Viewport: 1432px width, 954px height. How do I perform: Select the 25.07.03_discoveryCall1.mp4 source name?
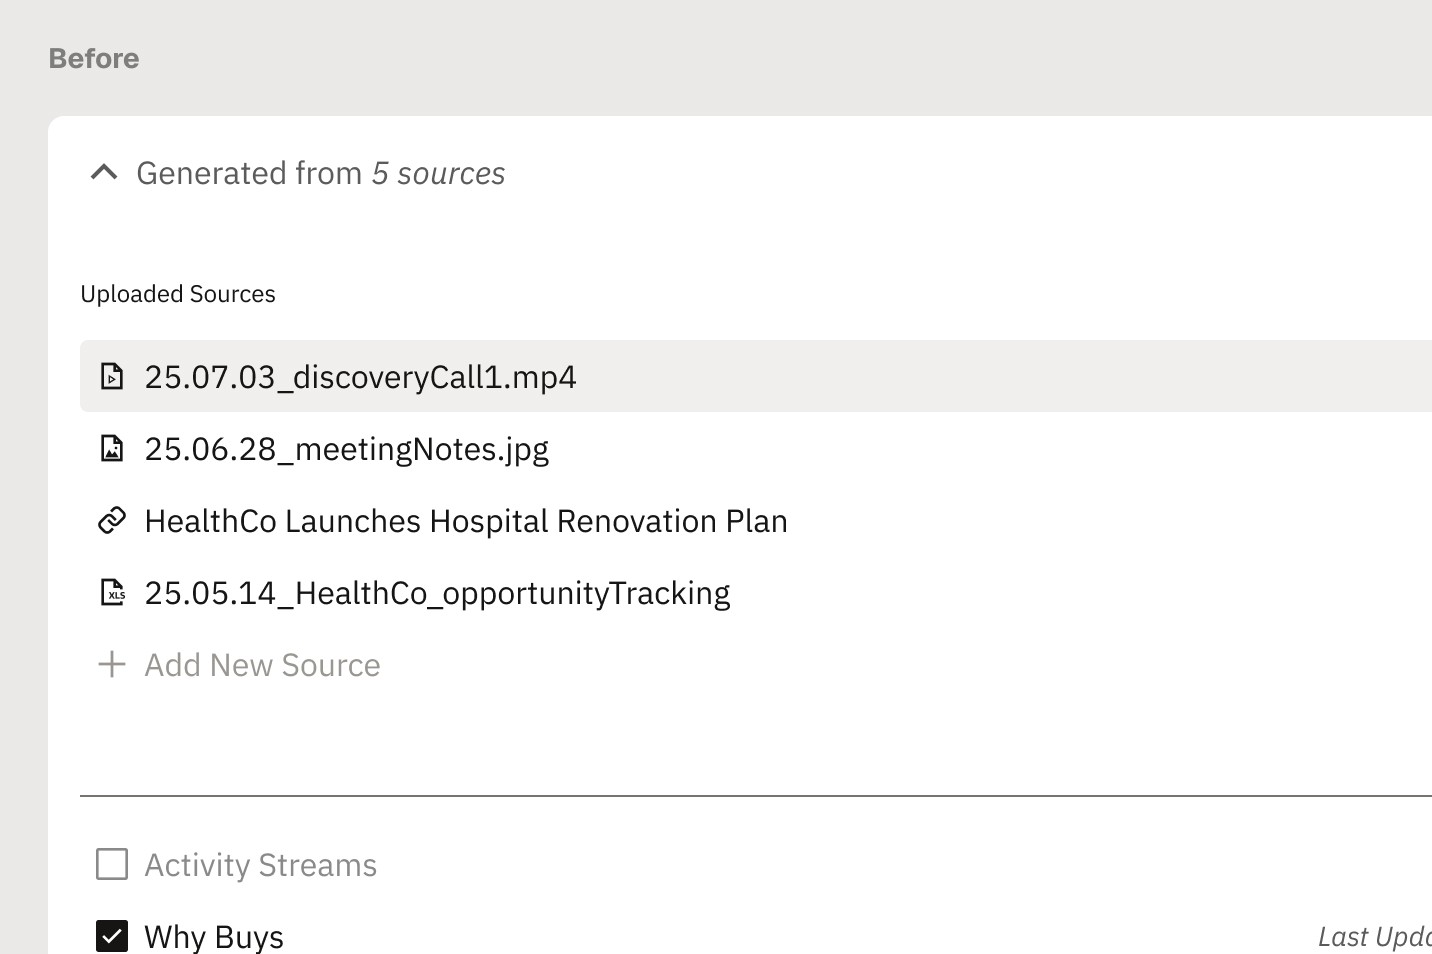click(360, 377)
